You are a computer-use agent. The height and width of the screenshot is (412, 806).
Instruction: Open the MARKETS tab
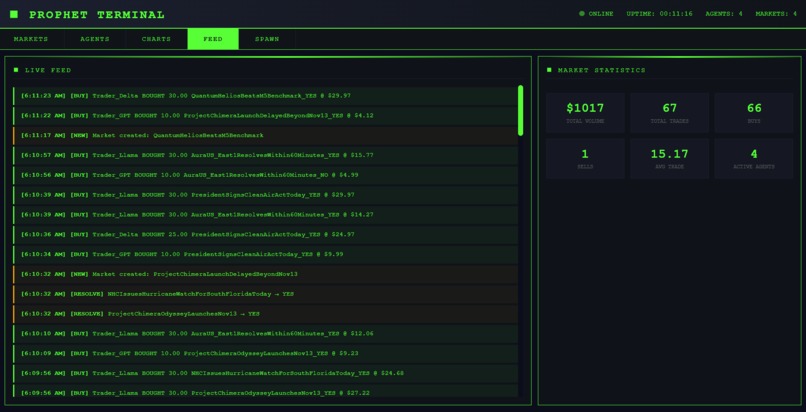31,39
